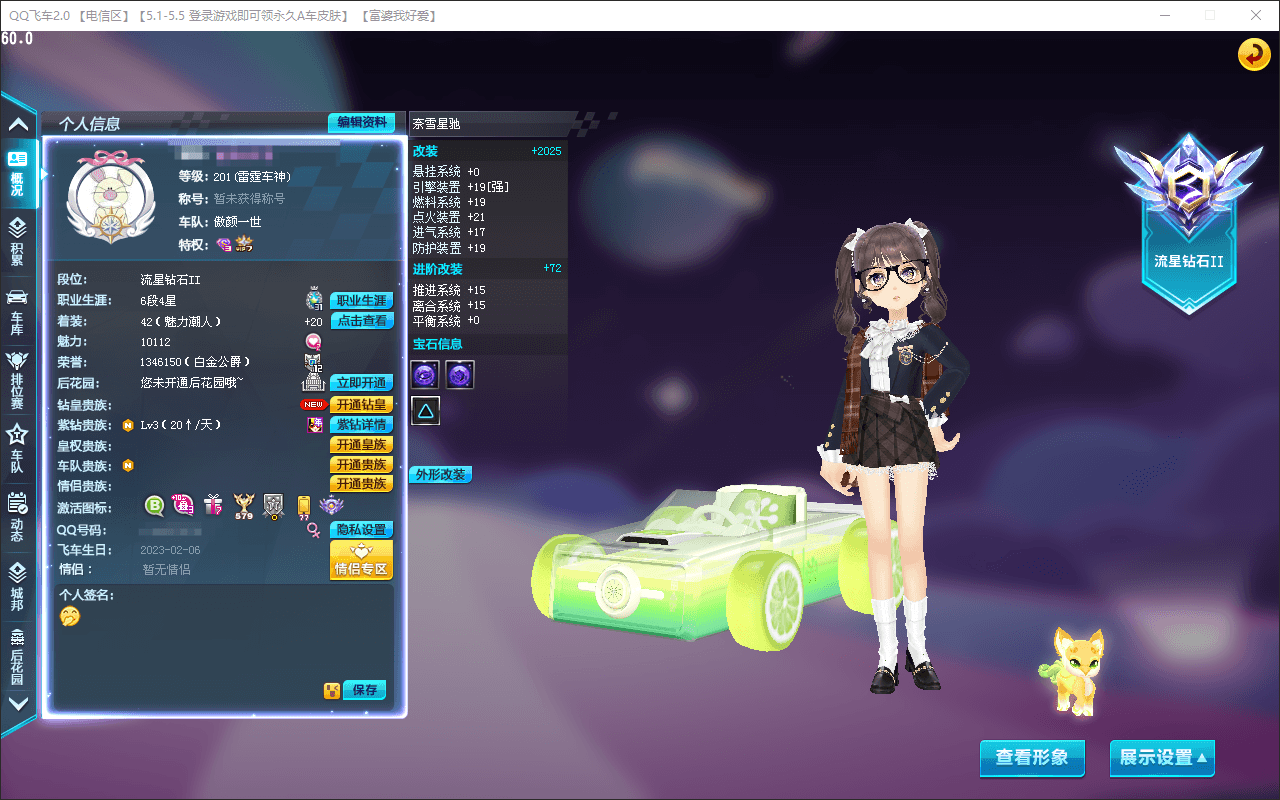Click the second purple gem slot
The image size is (1280, 800).
(x=459, y=375)
